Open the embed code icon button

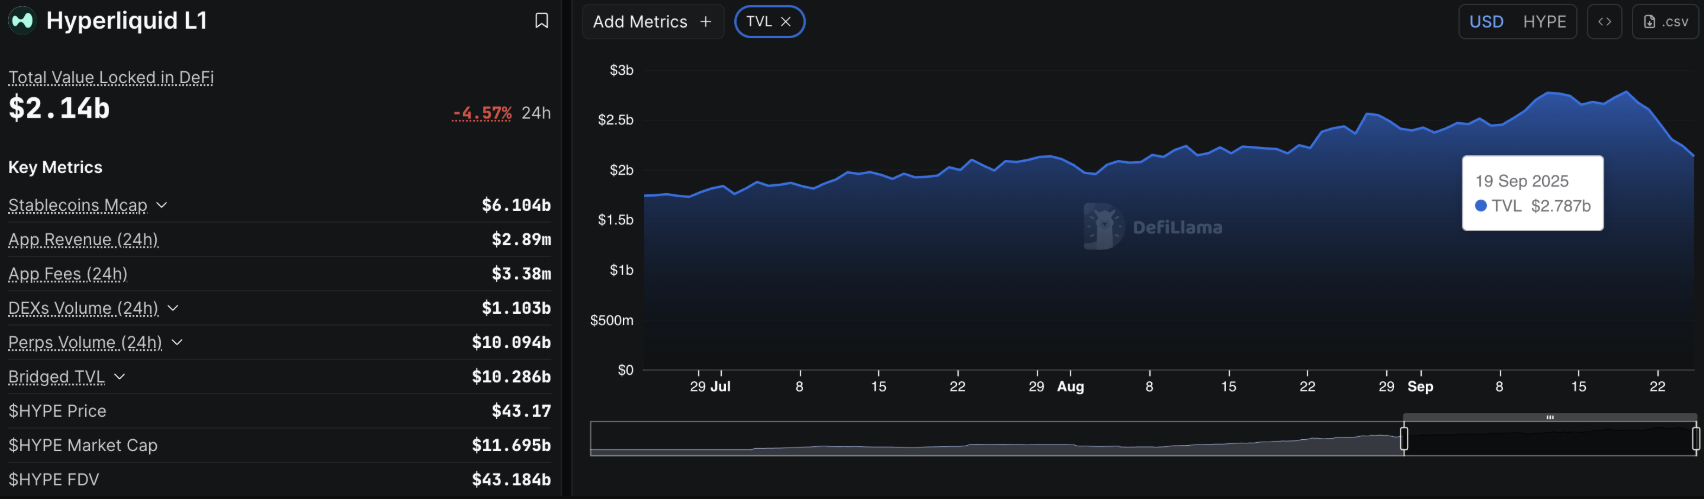pyautogui.click(x=1604, y=22)
